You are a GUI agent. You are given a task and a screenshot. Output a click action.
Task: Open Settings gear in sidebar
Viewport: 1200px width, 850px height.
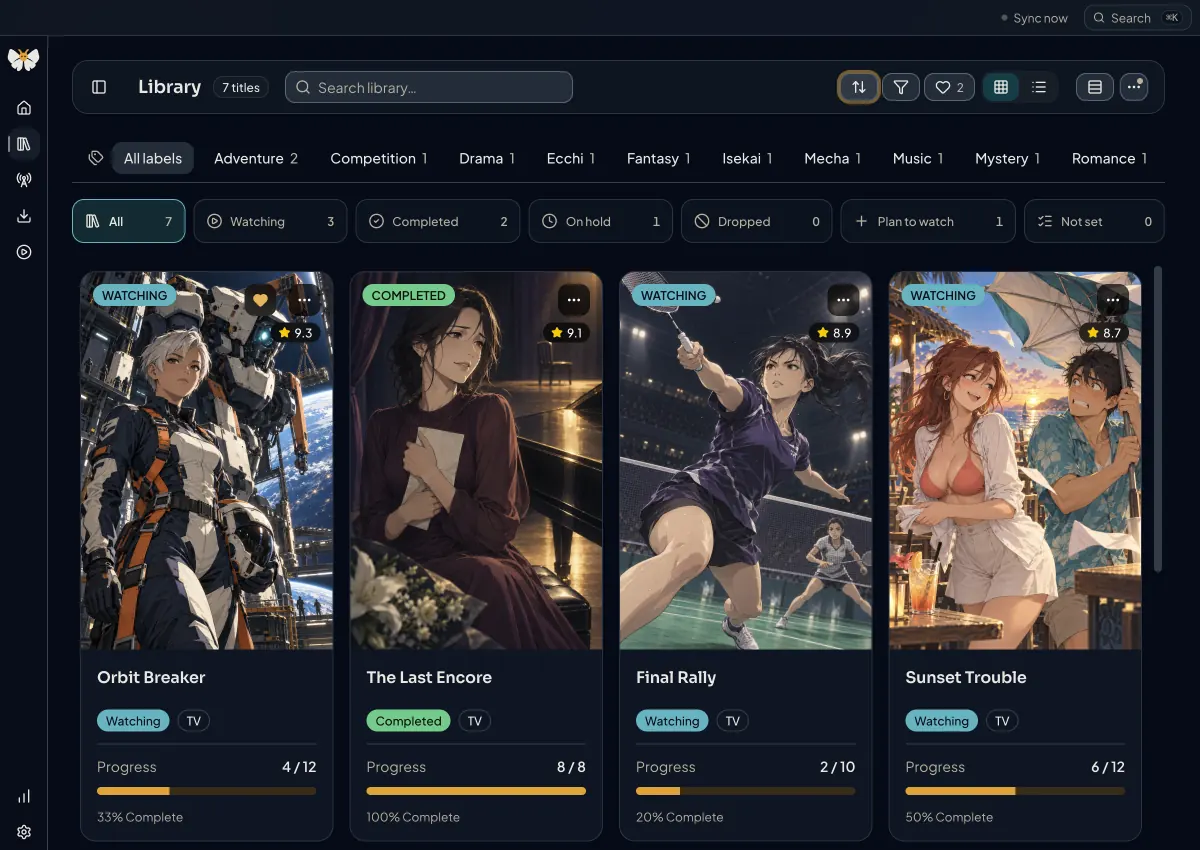pyautogui.click(x=24, y=832)
